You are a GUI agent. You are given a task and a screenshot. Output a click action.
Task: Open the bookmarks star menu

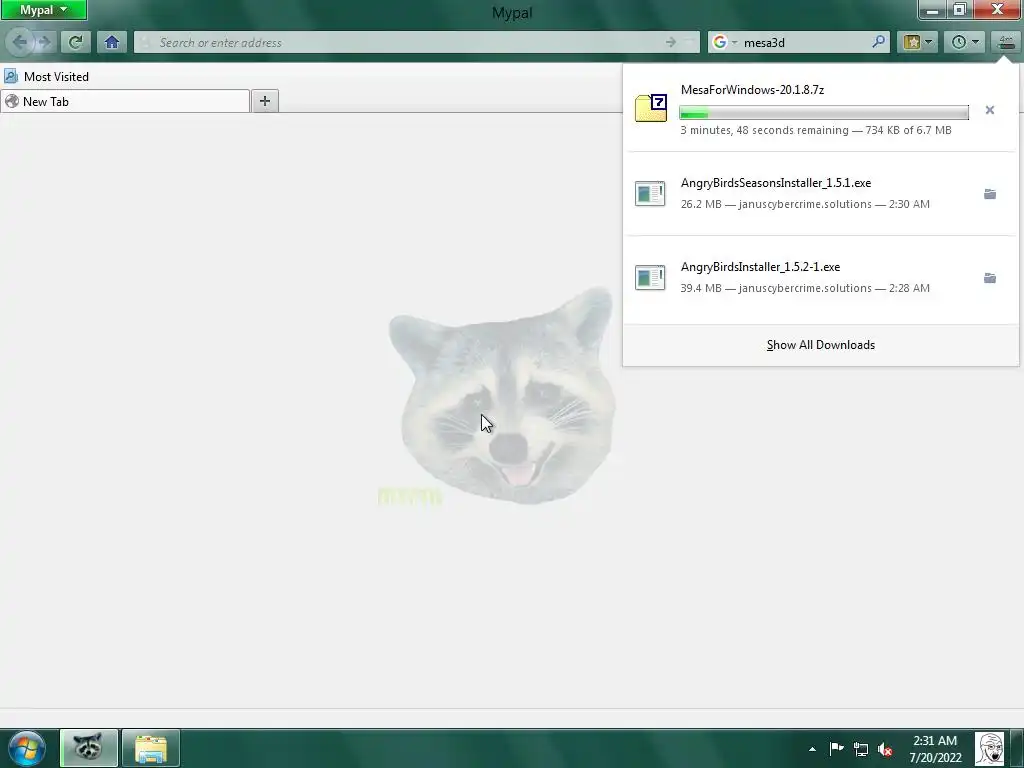tap(918, 42)
